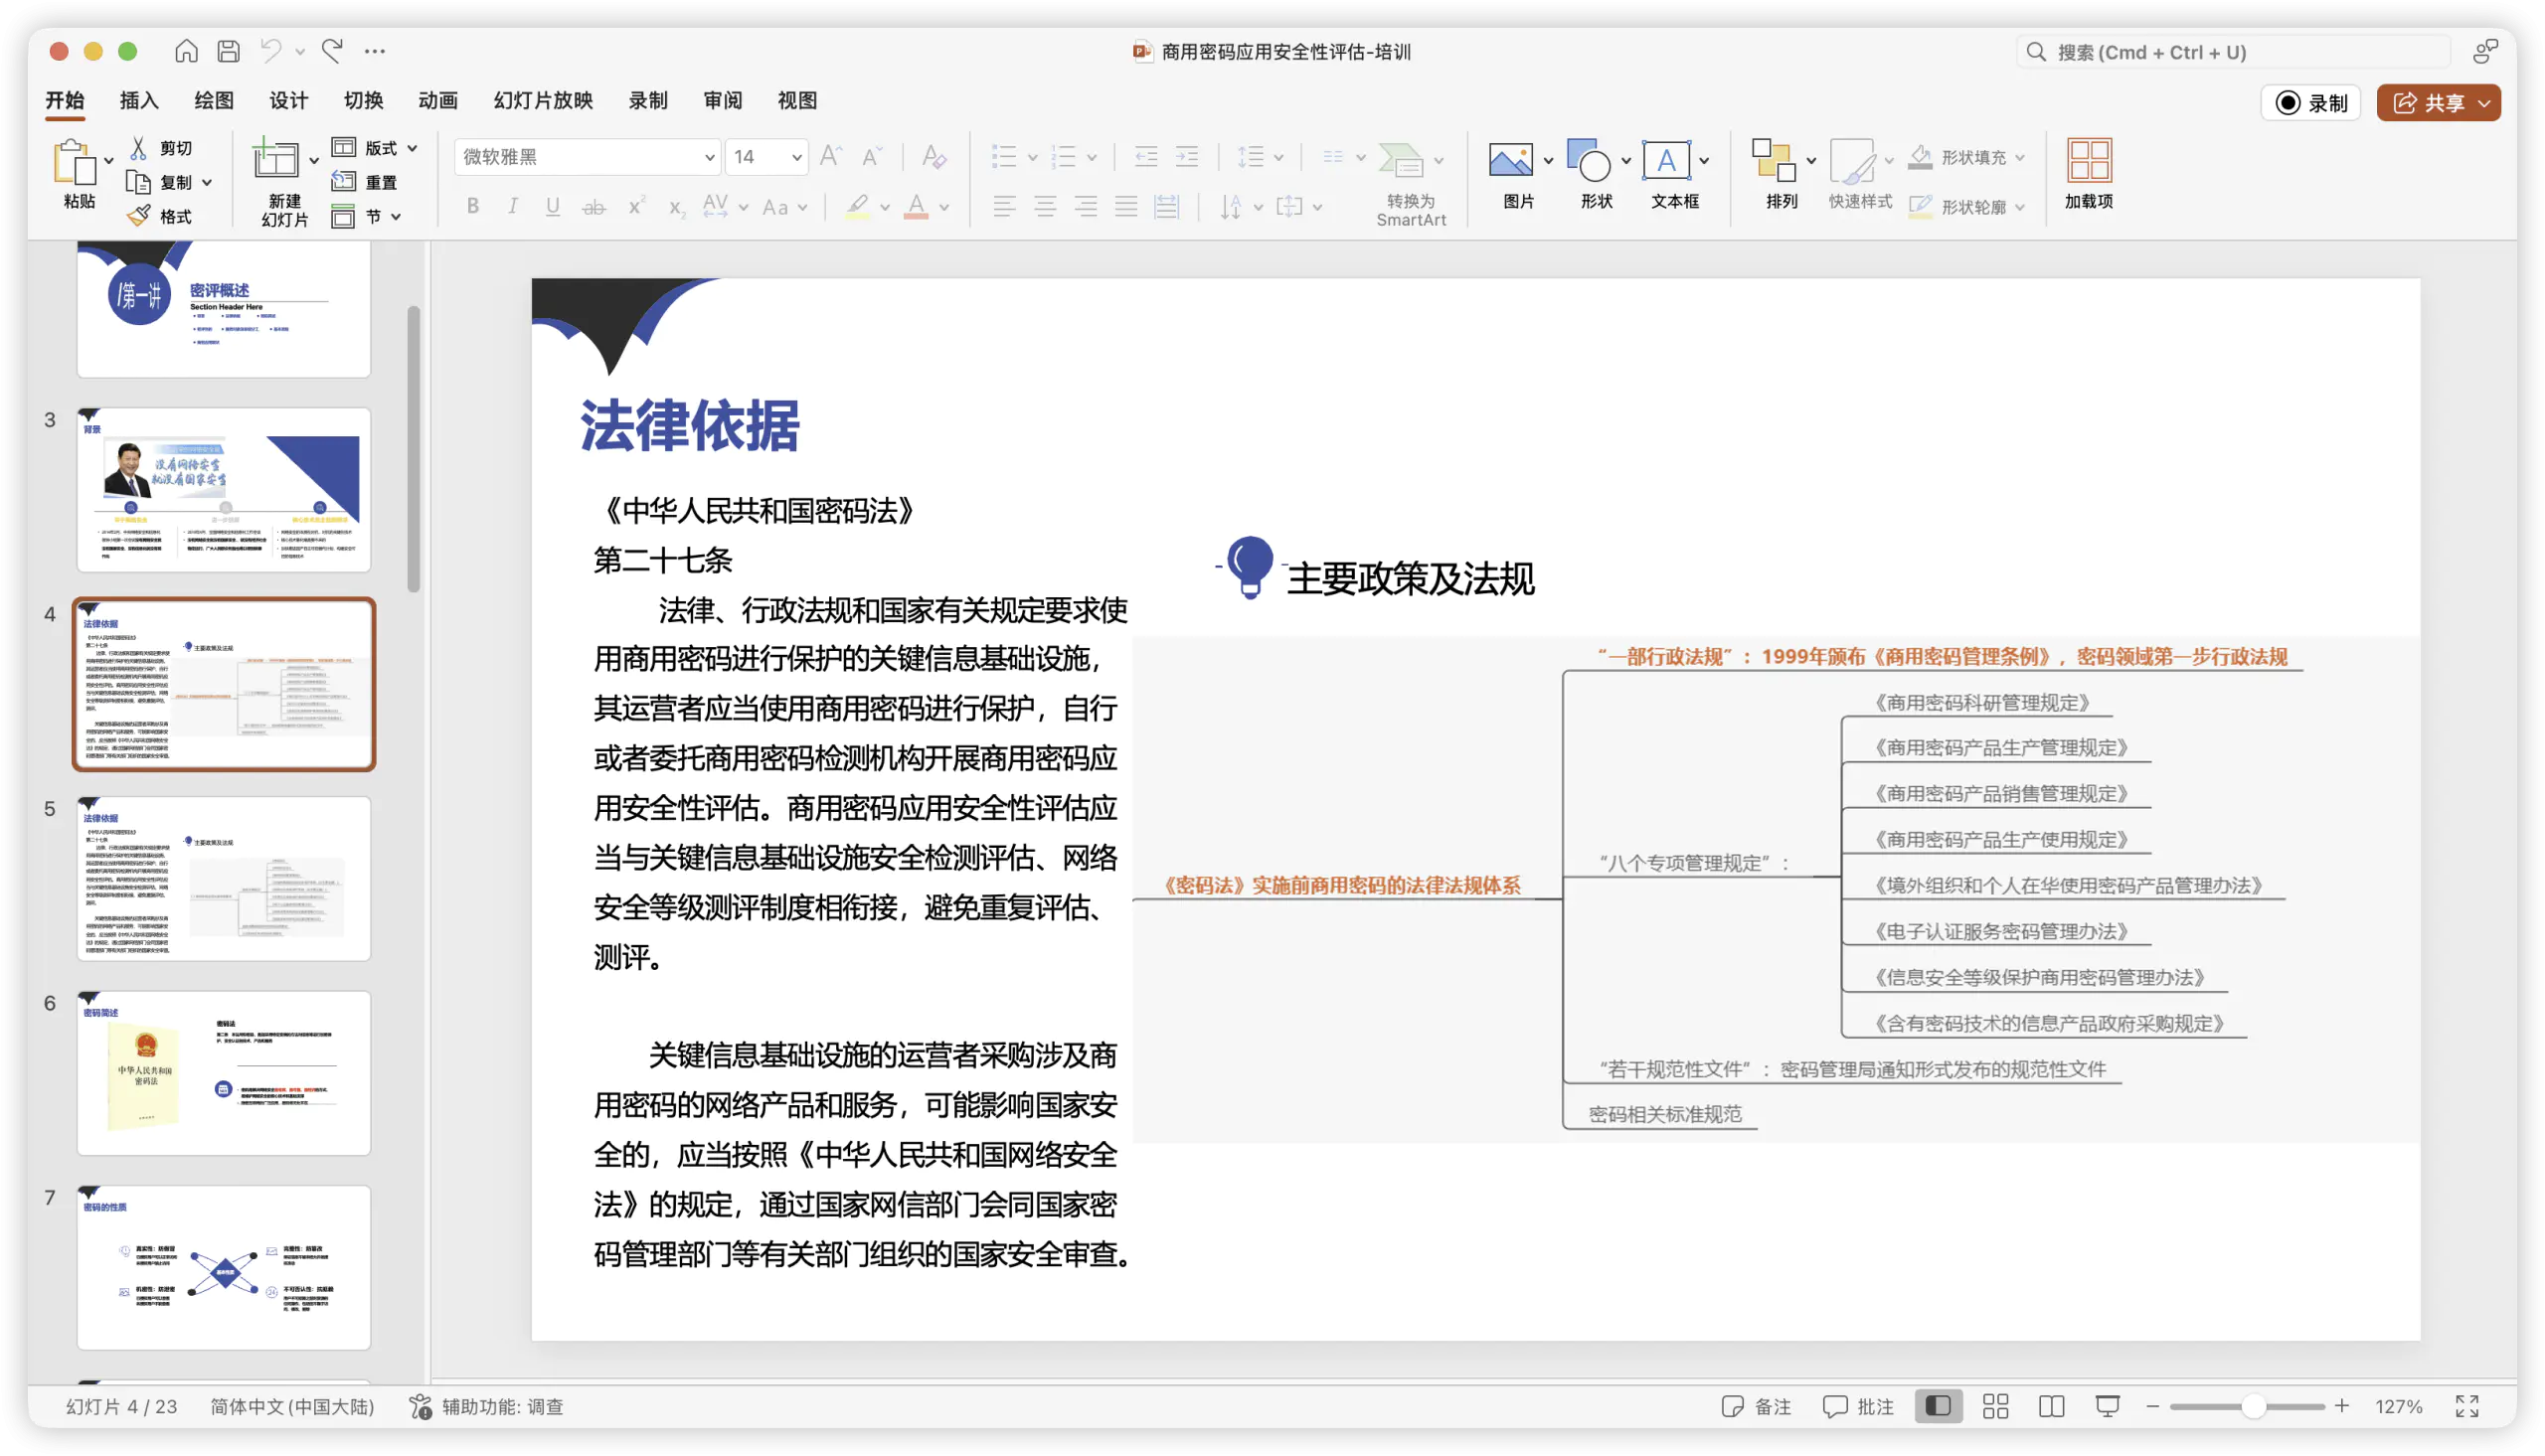Click the 录制 record button at top right
This screenshot has width=2545, height=1456.
[2311, 103]
